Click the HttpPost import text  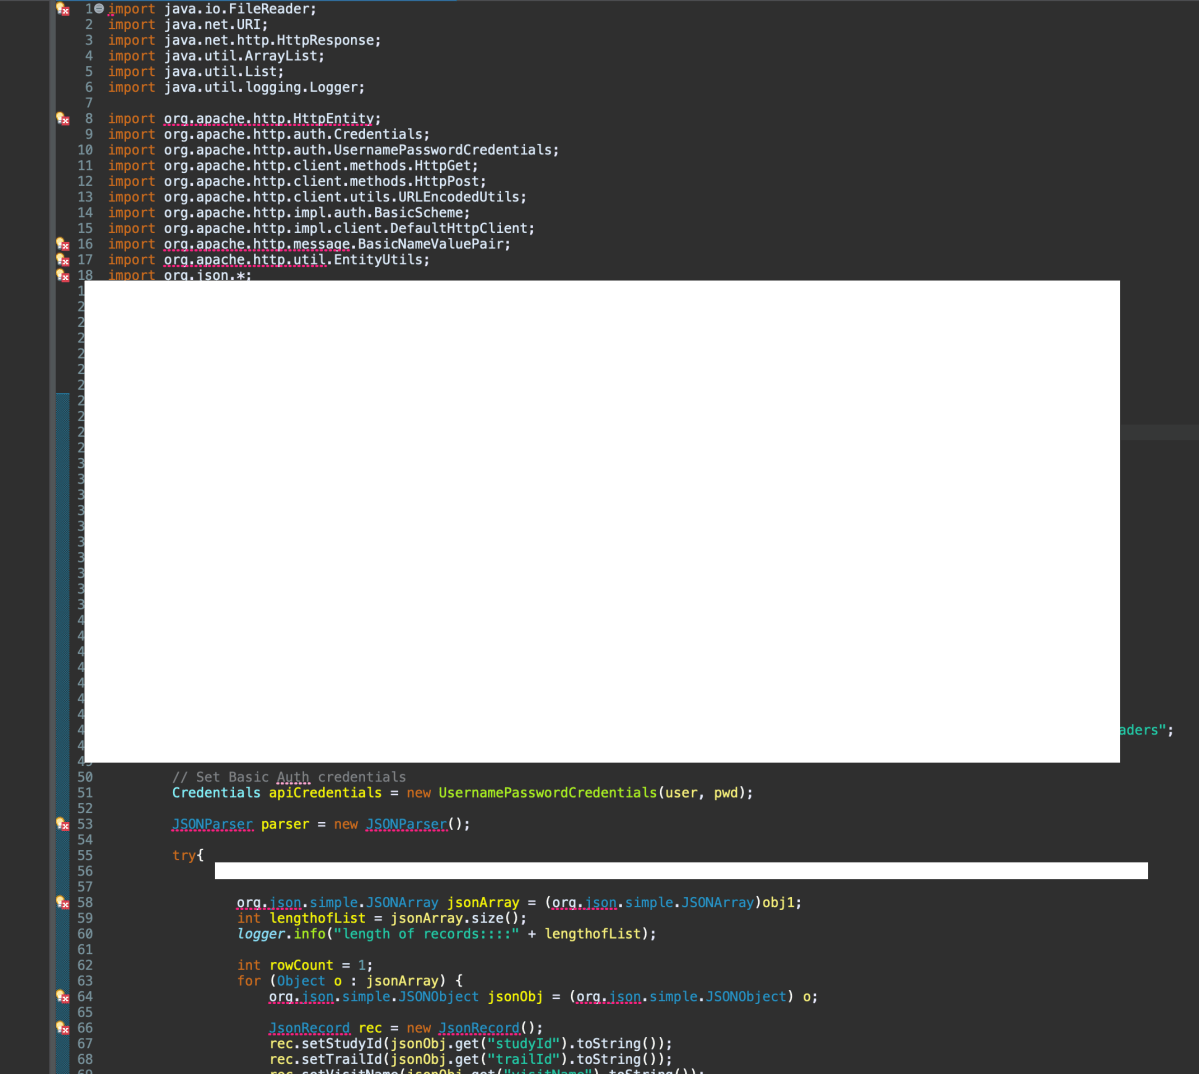[446, 181]
